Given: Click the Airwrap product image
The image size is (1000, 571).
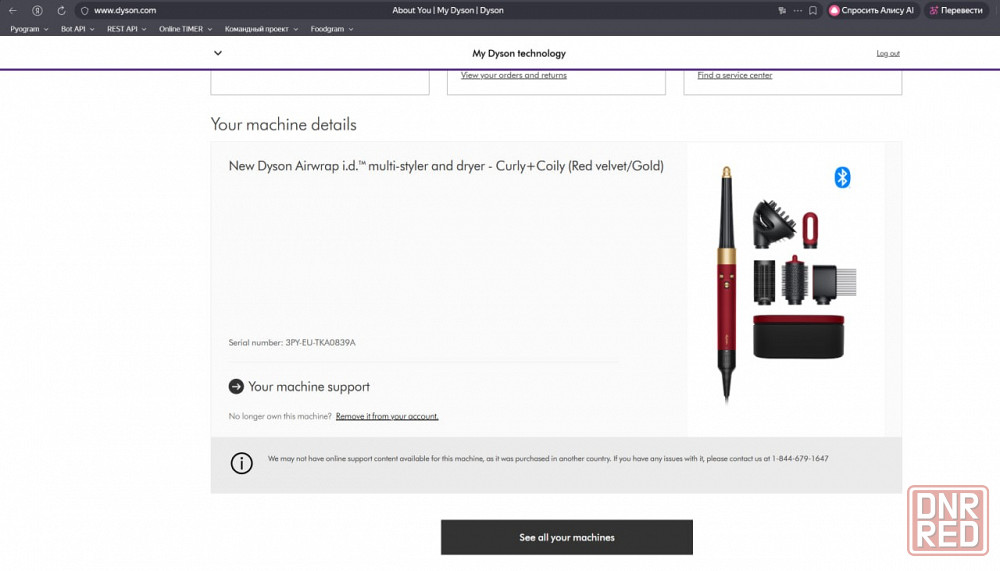Looking at the screenshot, I should [x=785, y=285].
